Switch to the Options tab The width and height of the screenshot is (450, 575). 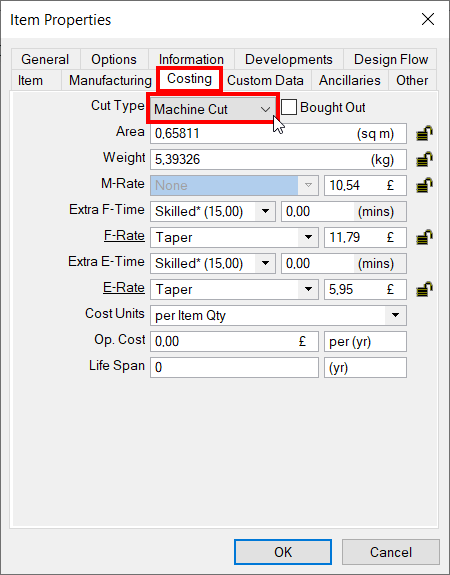114,59
